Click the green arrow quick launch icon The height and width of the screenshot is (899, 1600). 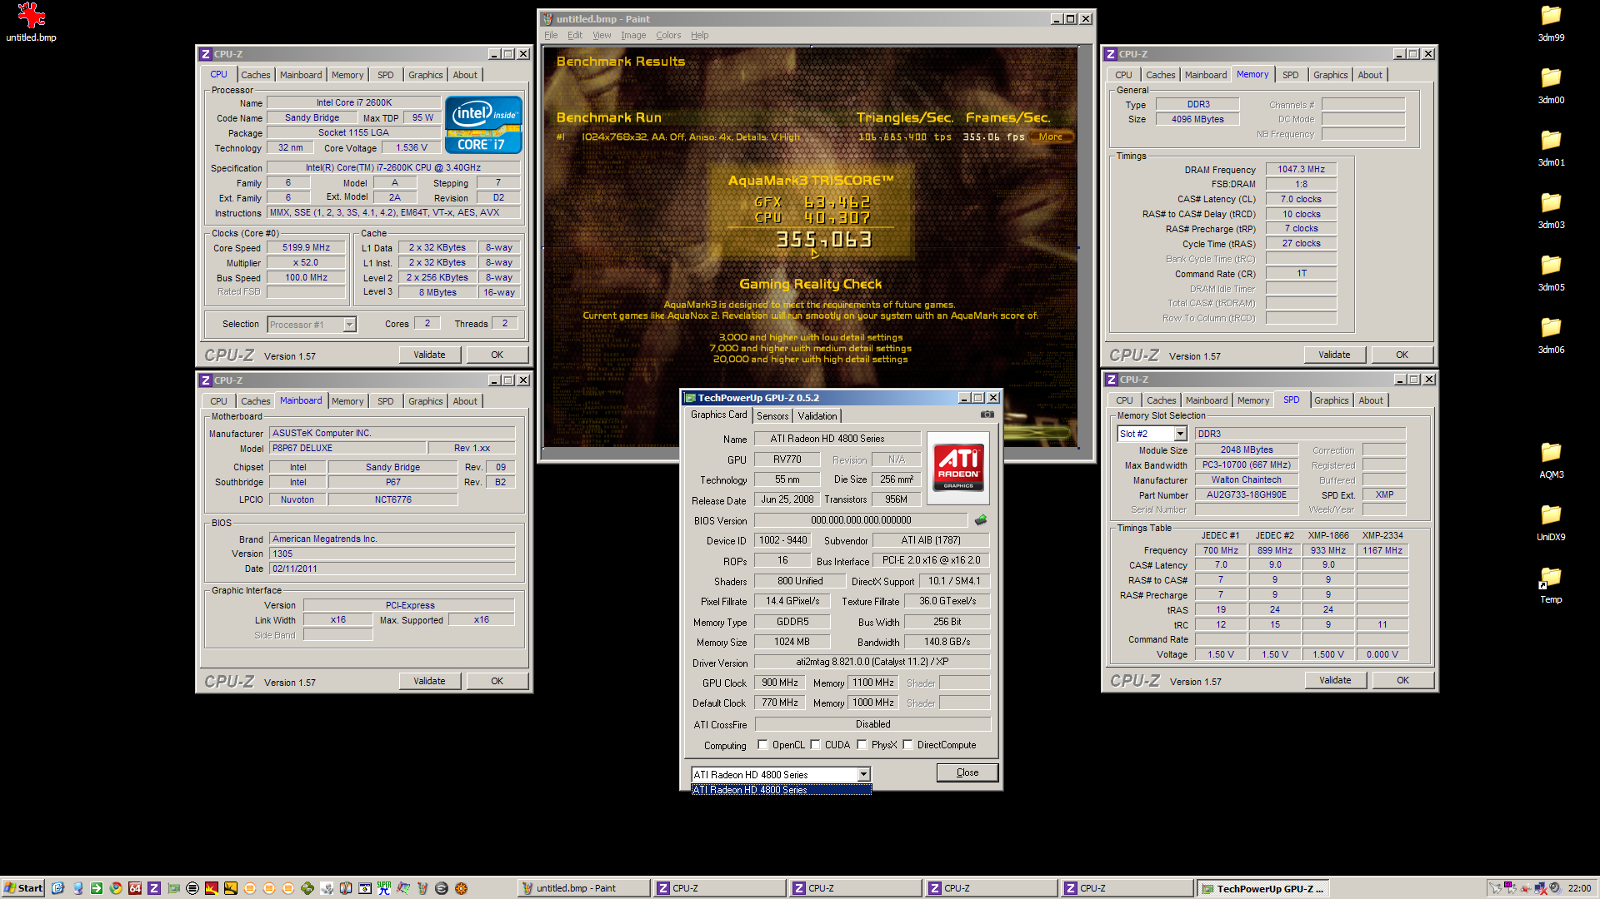pos(97,888)
